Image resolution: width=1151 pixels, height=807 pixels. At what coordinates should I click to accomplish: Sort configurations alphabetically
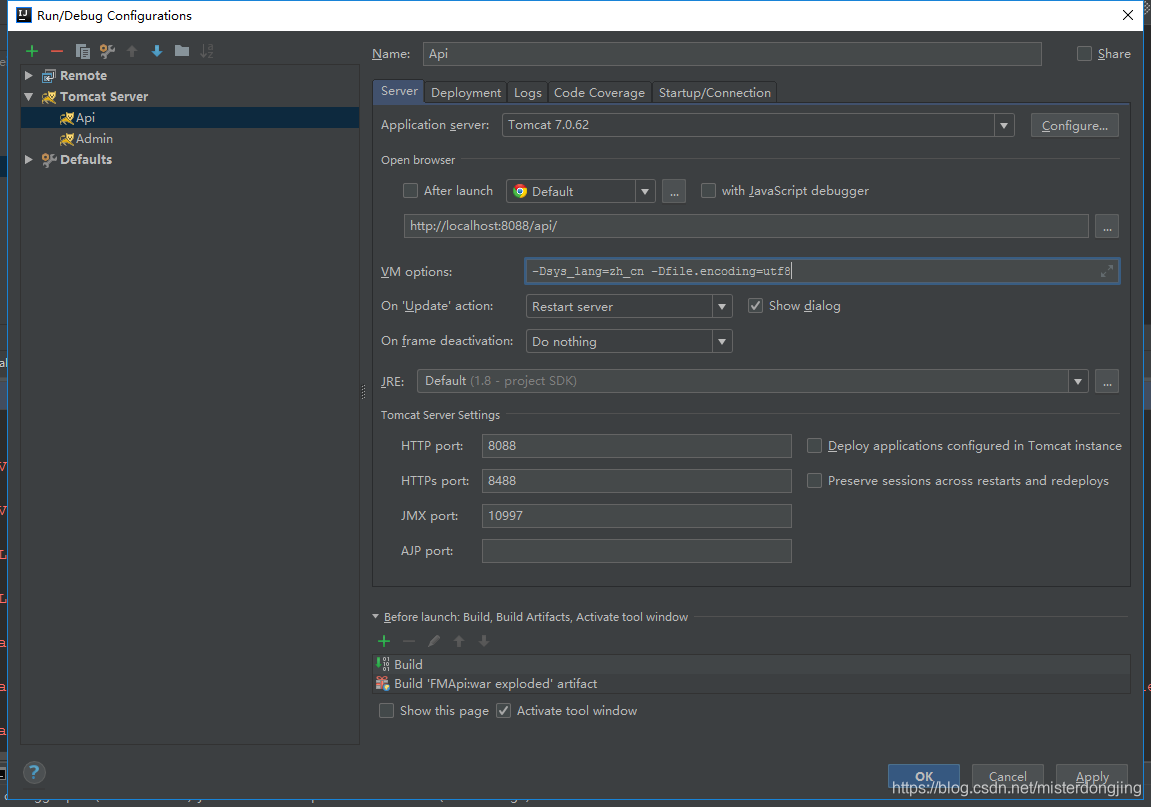pos(207,51)
